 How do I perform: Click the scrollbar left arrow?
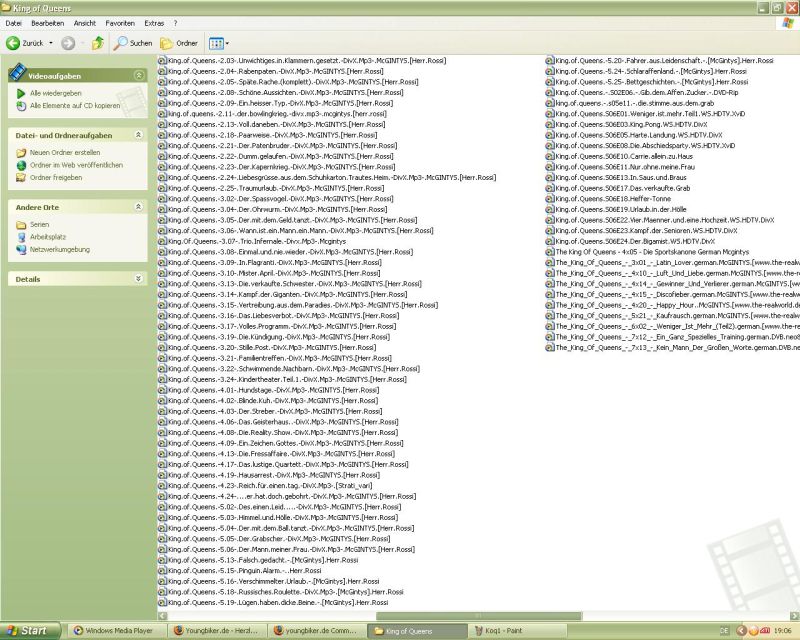(x=162, y=616)
